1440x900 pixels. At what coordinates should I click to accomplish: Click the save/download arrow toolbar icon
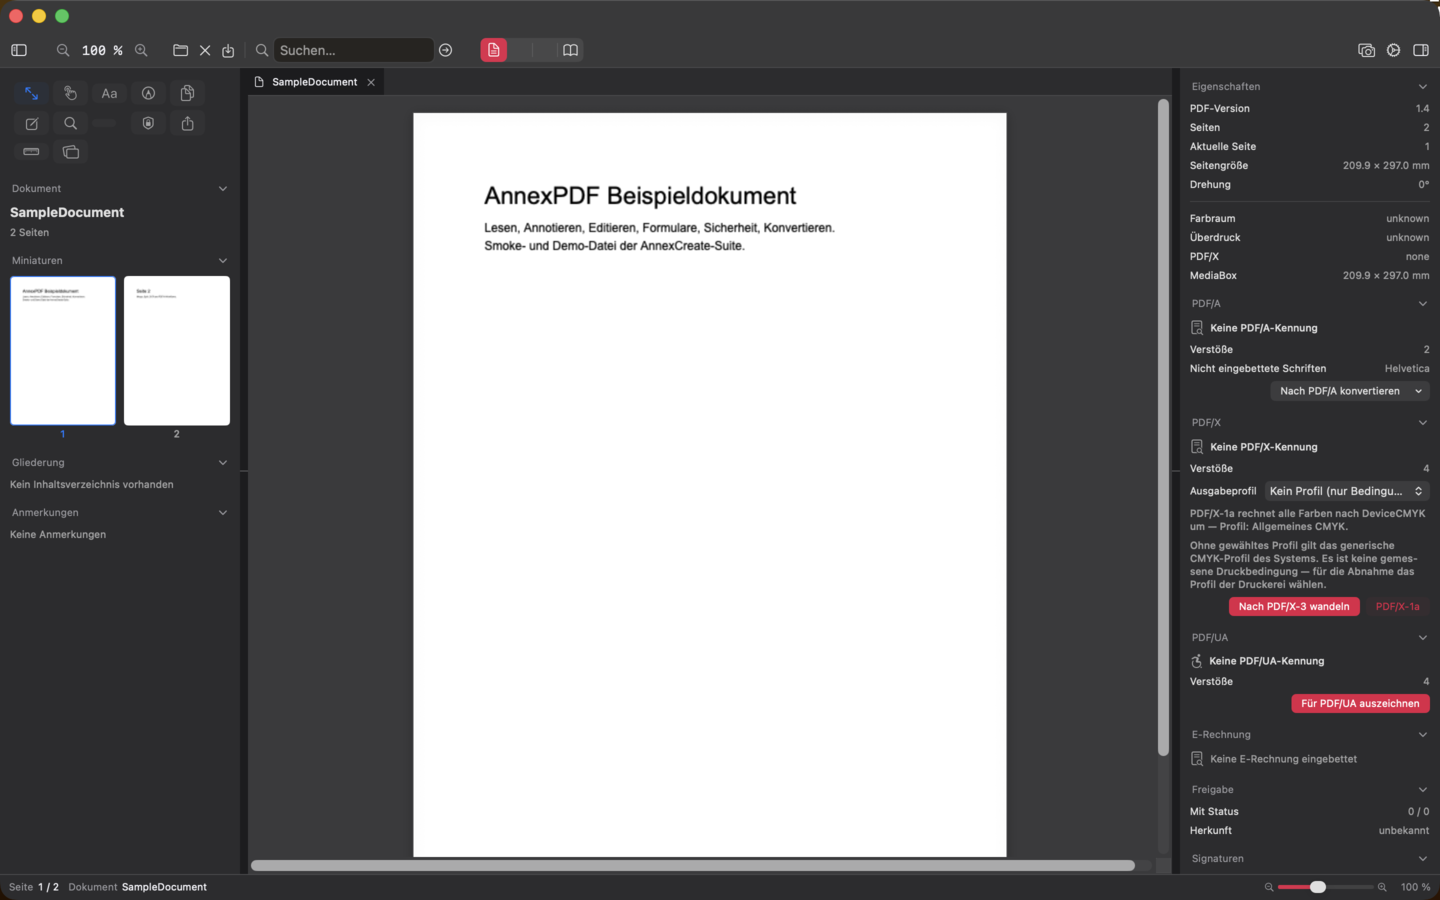click(228, 50)
